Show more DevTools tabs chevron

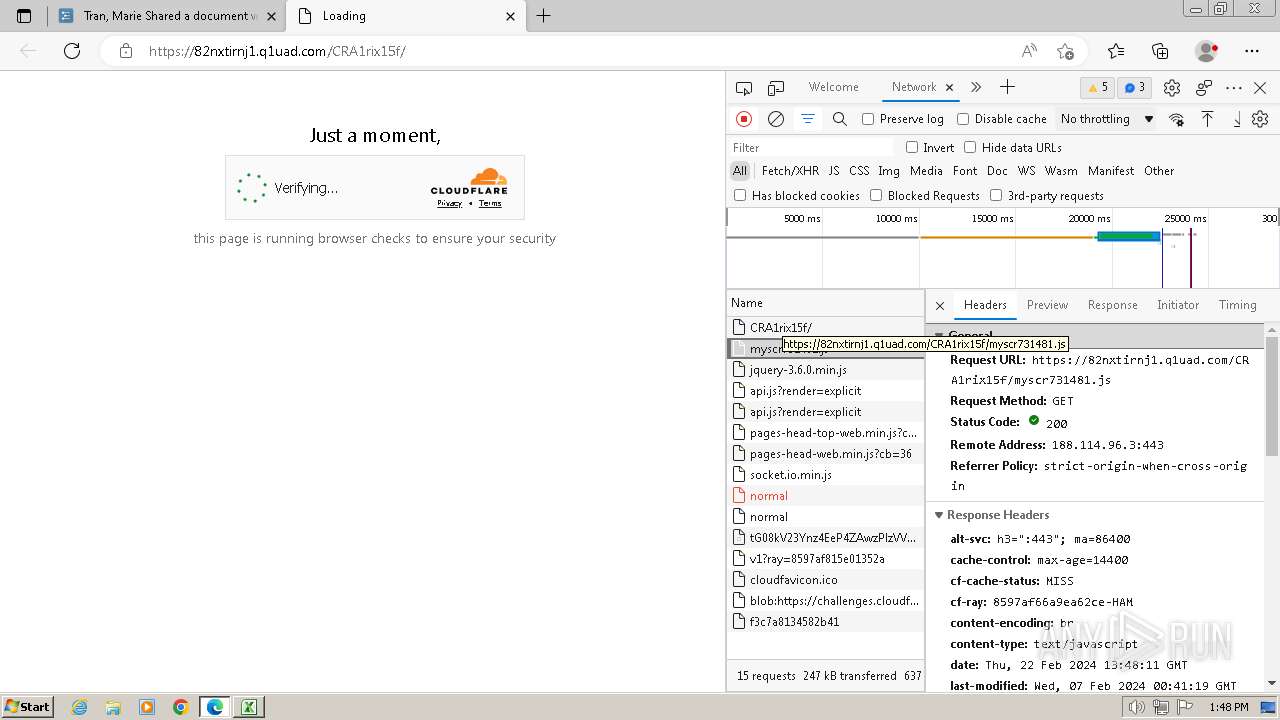click(976, 88)
